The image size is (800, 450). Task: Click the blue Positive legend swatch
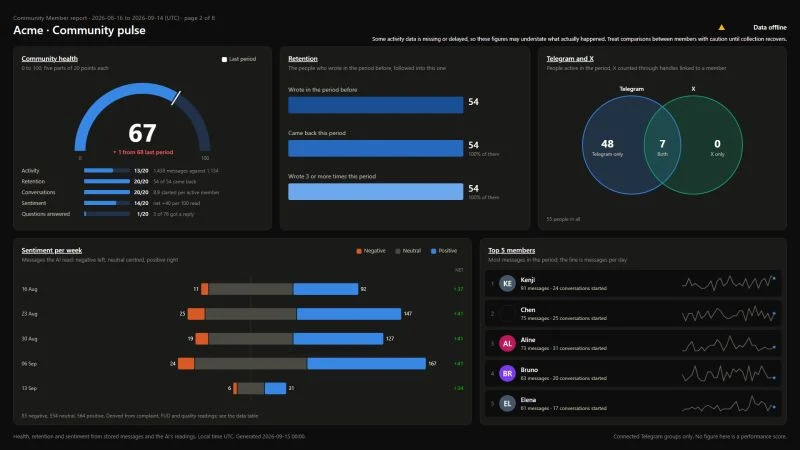433,251
